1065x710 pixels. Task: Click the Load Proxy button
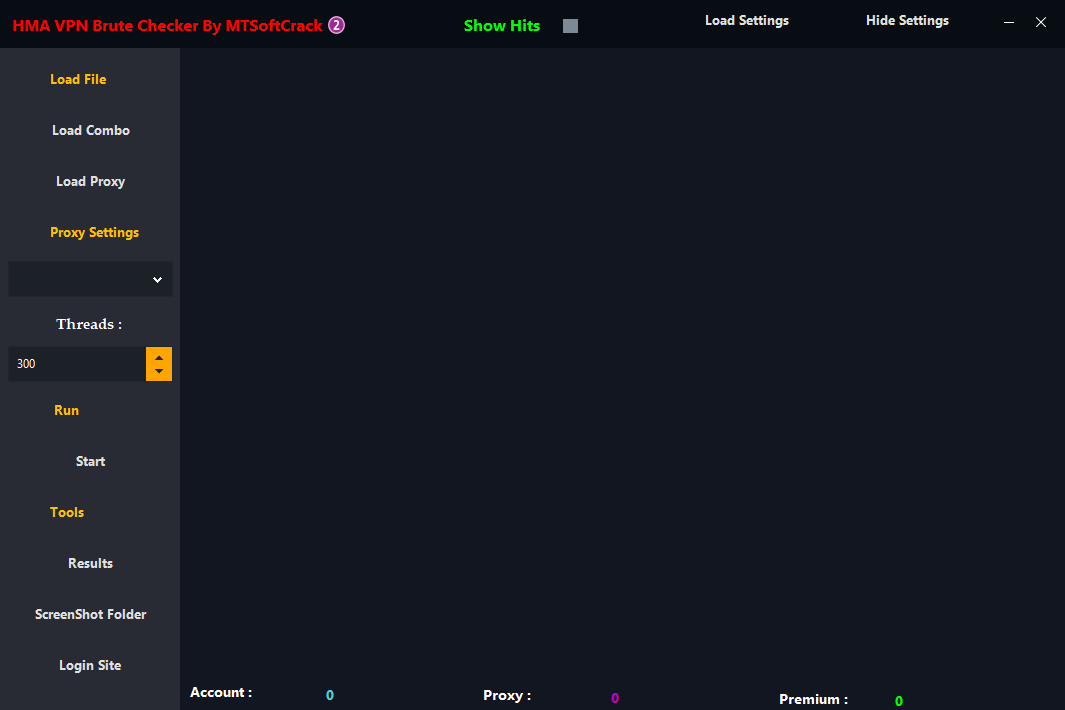point(90,181)
